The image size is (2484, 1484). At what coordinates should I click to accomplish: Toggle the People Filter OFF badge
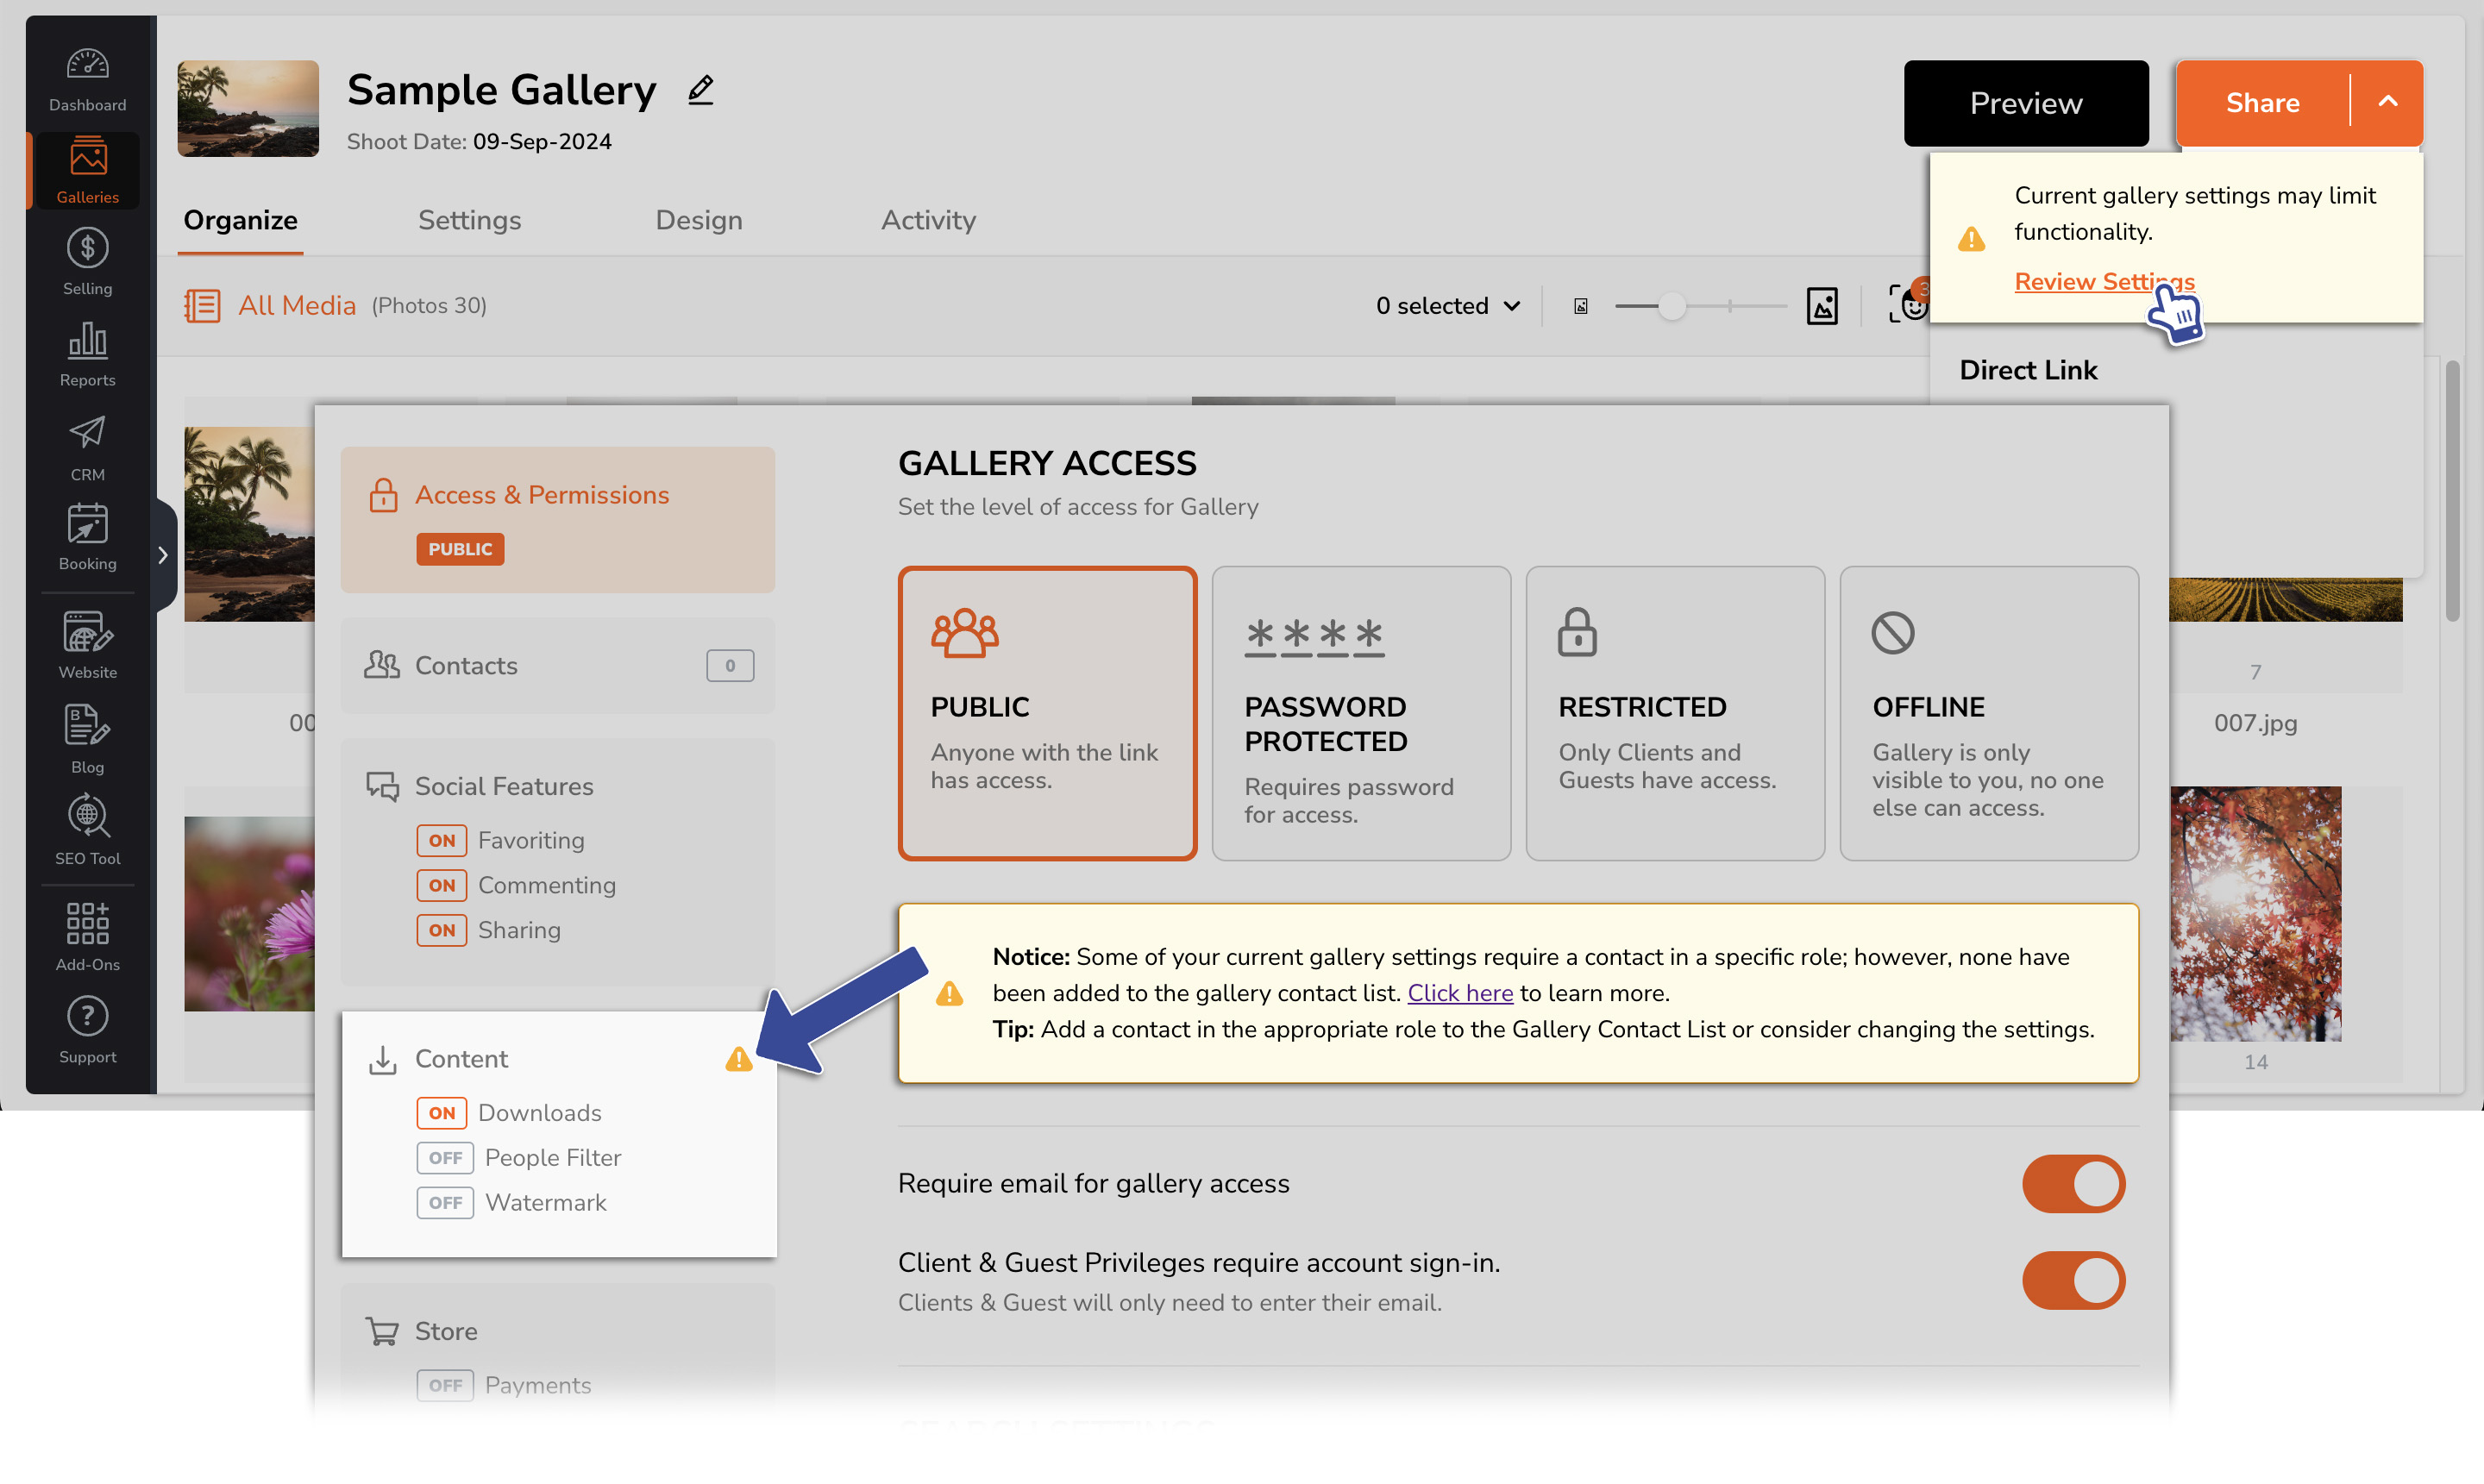pyautogui.click(x=445, y=1158)
